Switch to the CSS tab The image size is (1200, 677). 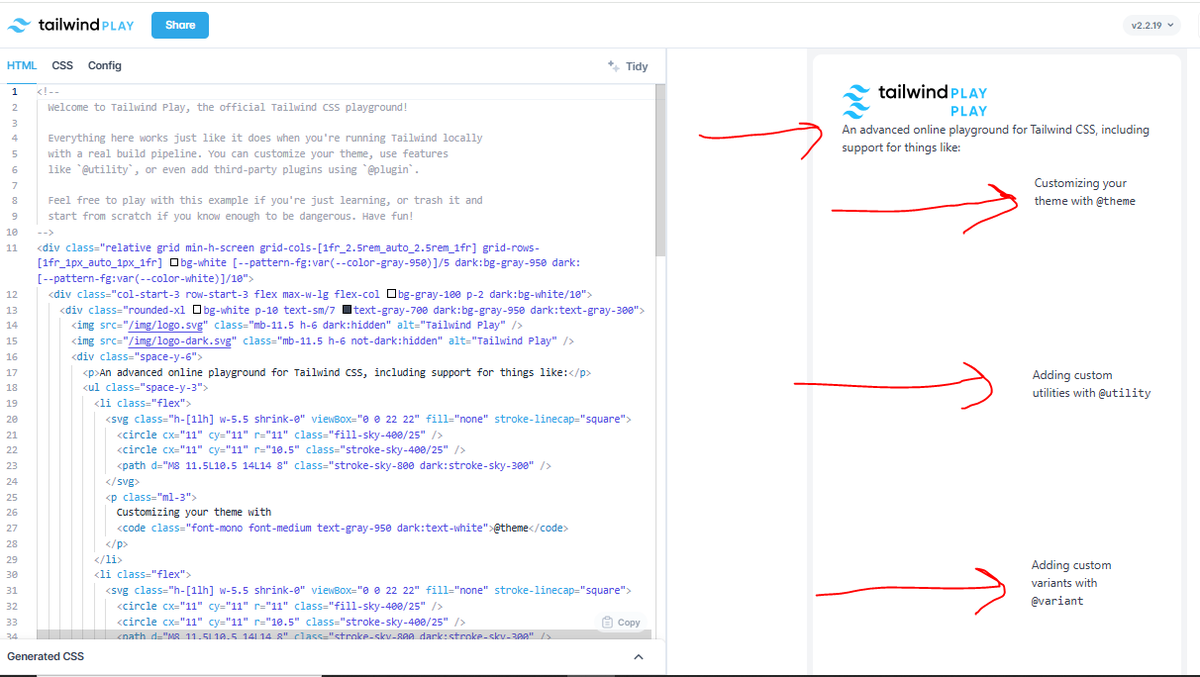(62, 65)
